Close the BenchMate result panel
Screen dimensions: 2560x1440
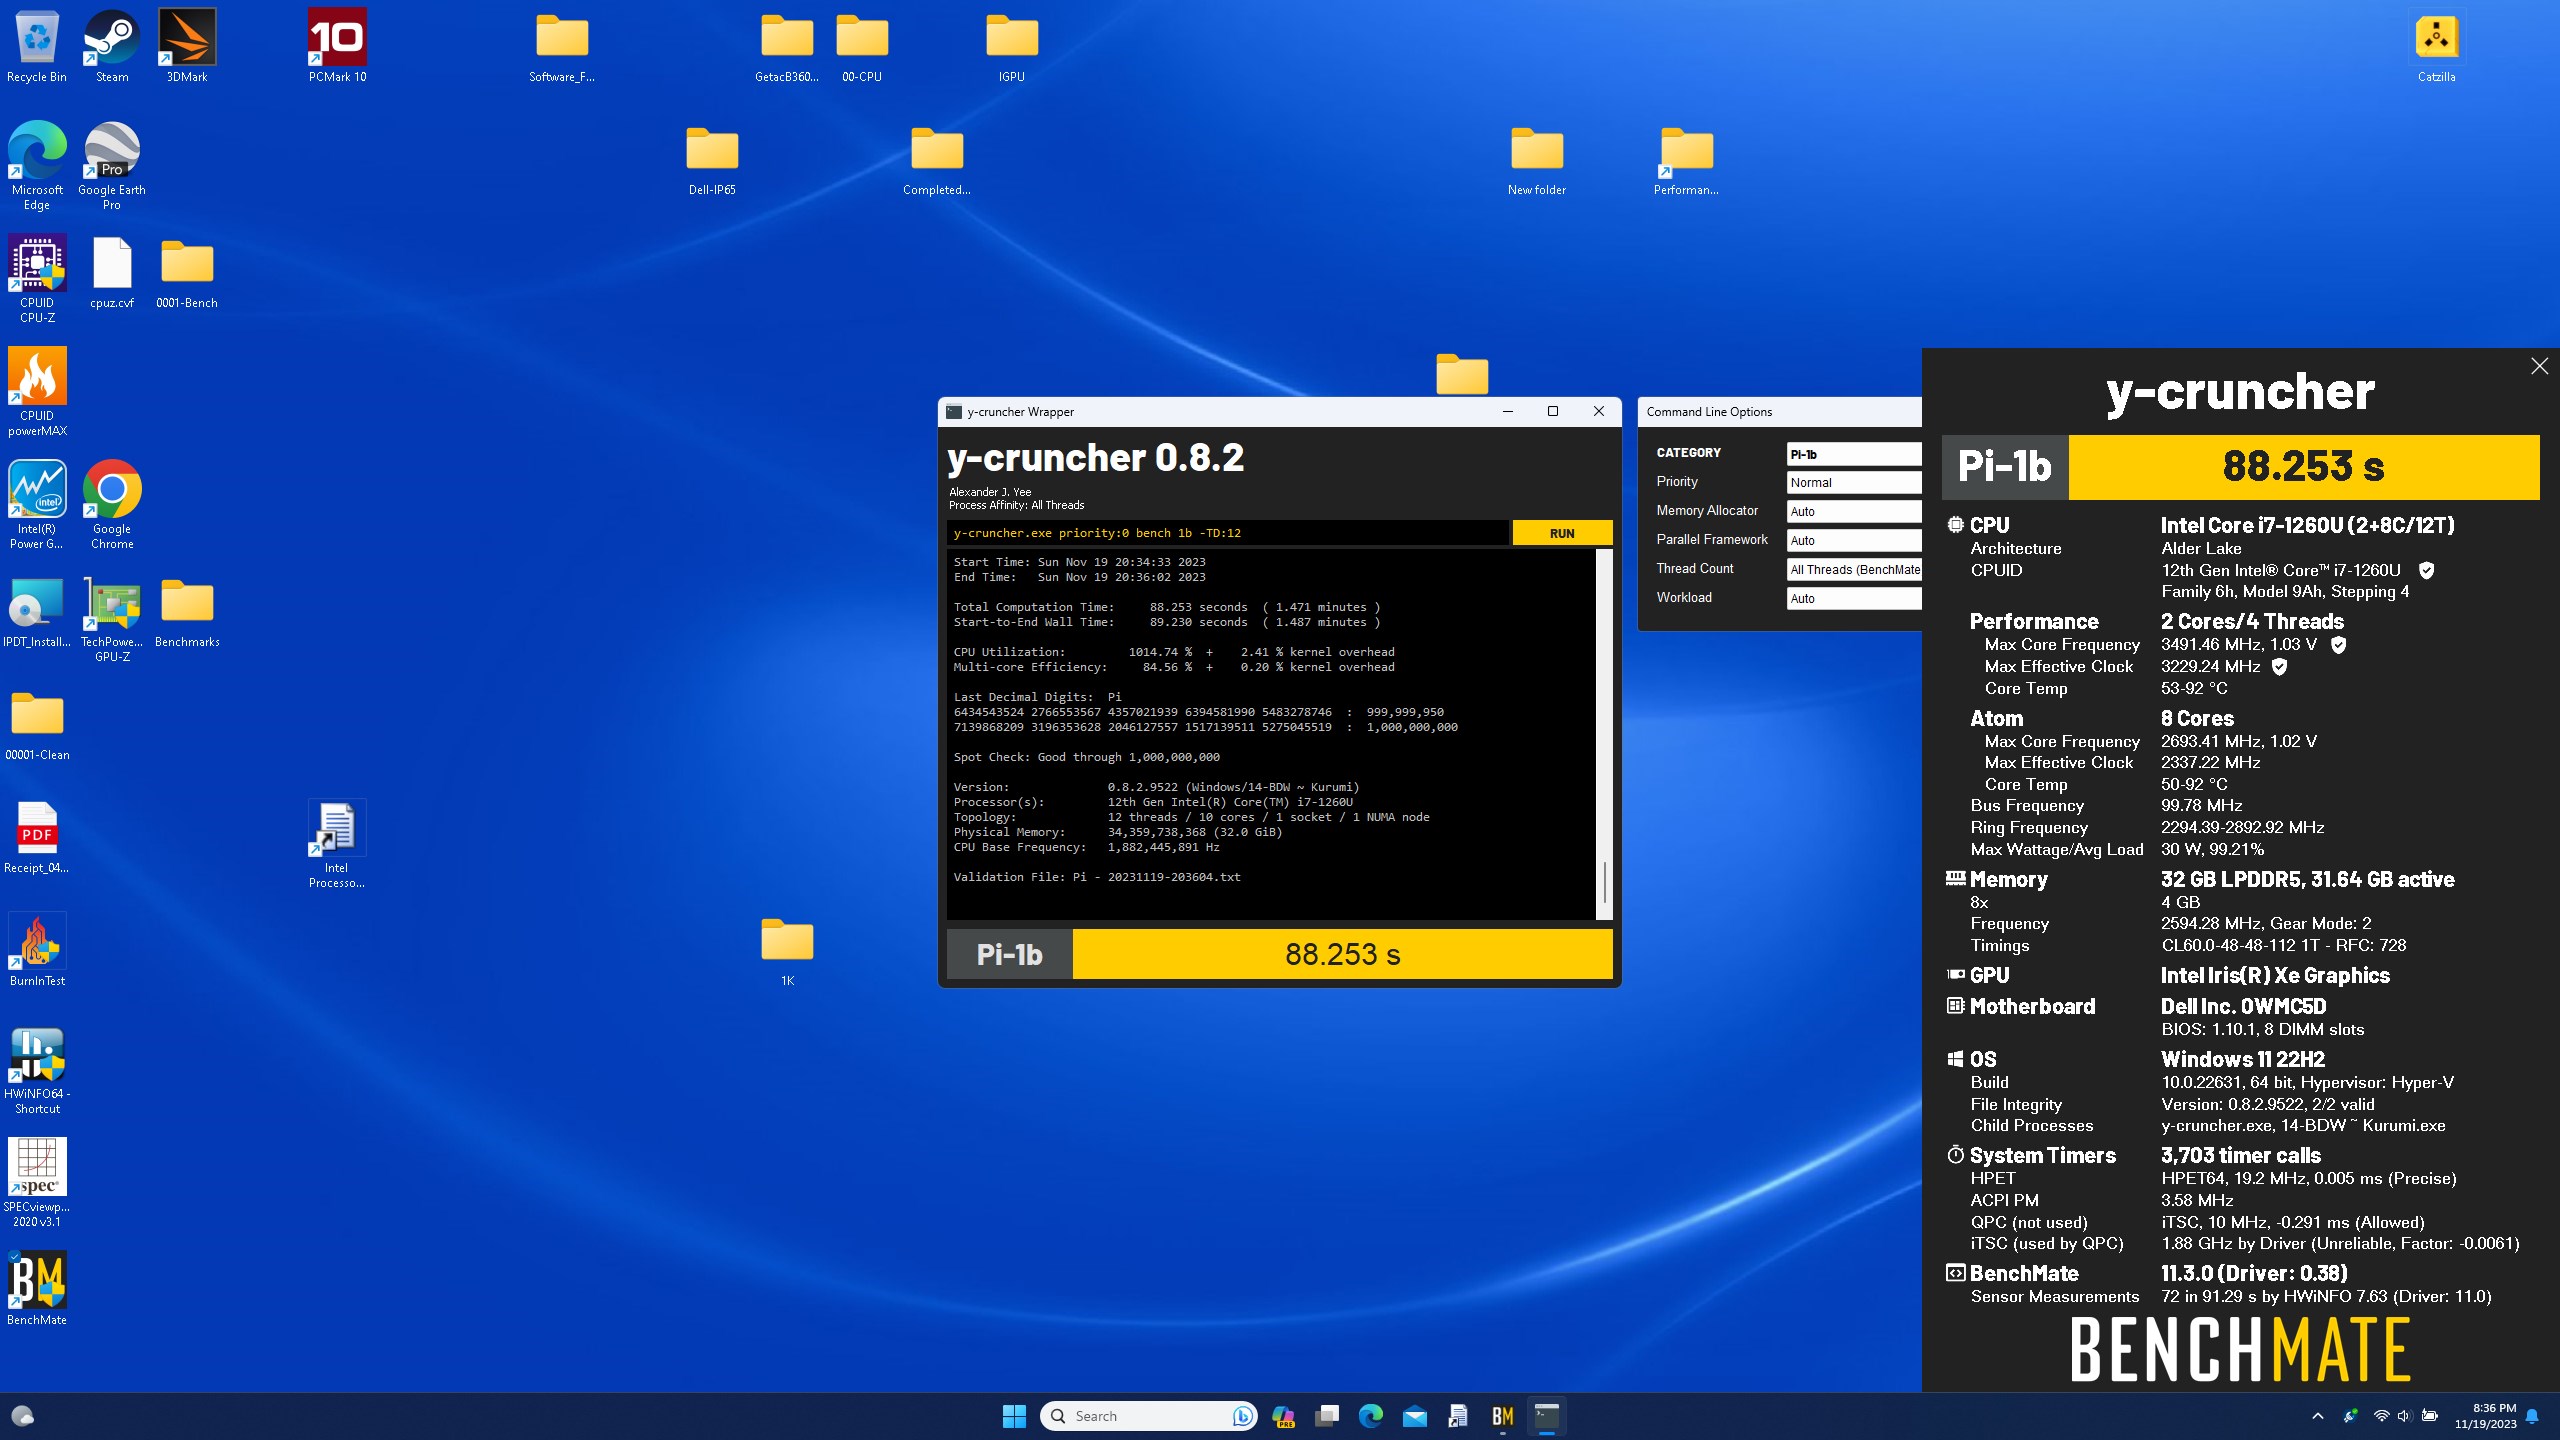(x=2539, y=367)
